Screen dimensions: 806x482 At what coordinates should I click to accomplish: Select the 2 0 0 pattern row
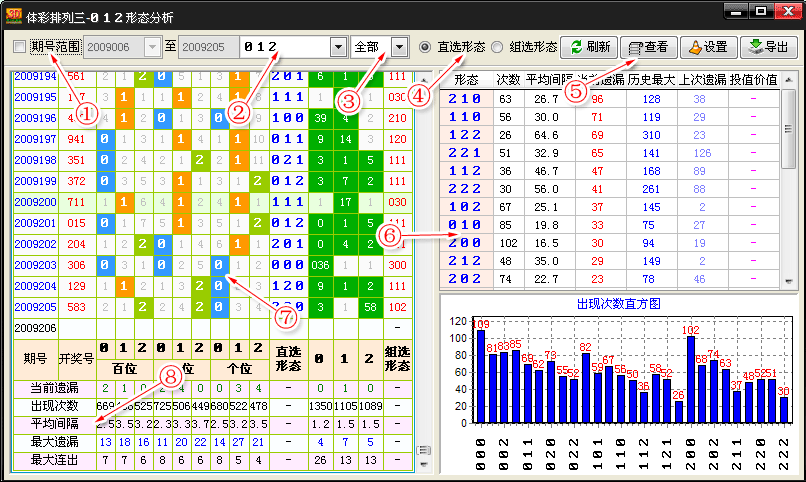point(610,243)
